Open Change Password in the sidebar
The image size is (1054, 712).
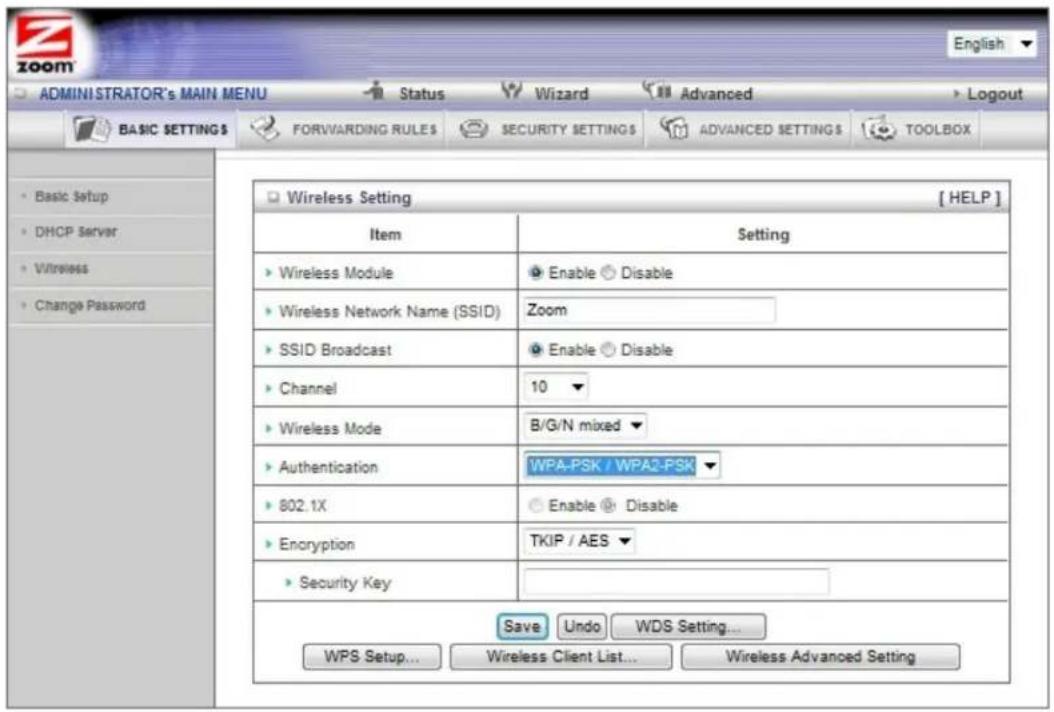coord(89,305)
